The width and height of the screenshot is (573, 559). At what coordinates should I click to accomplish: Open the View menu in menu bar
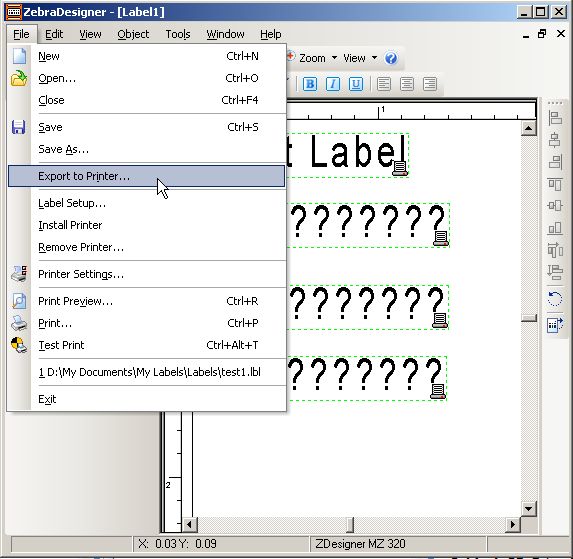[90, 34]
